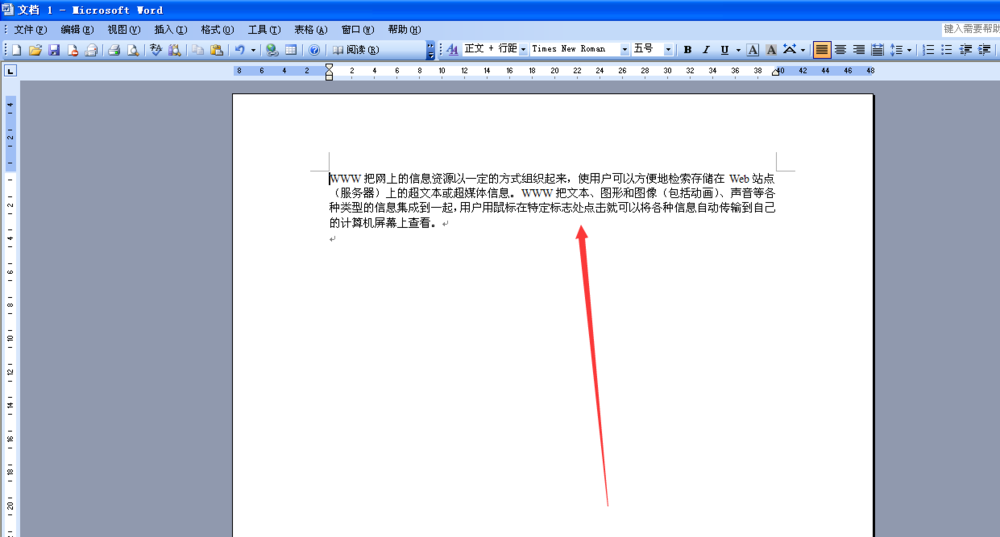Click the word Web in the paragraph
Screen dimensions: 1000x537
pyautogui.click(x=739, y=179)
